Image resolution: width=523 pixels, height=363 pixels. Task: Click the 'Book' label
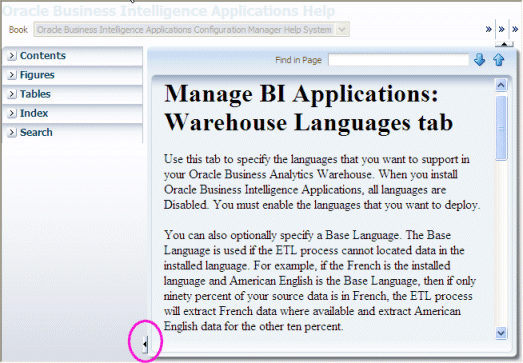18,30
